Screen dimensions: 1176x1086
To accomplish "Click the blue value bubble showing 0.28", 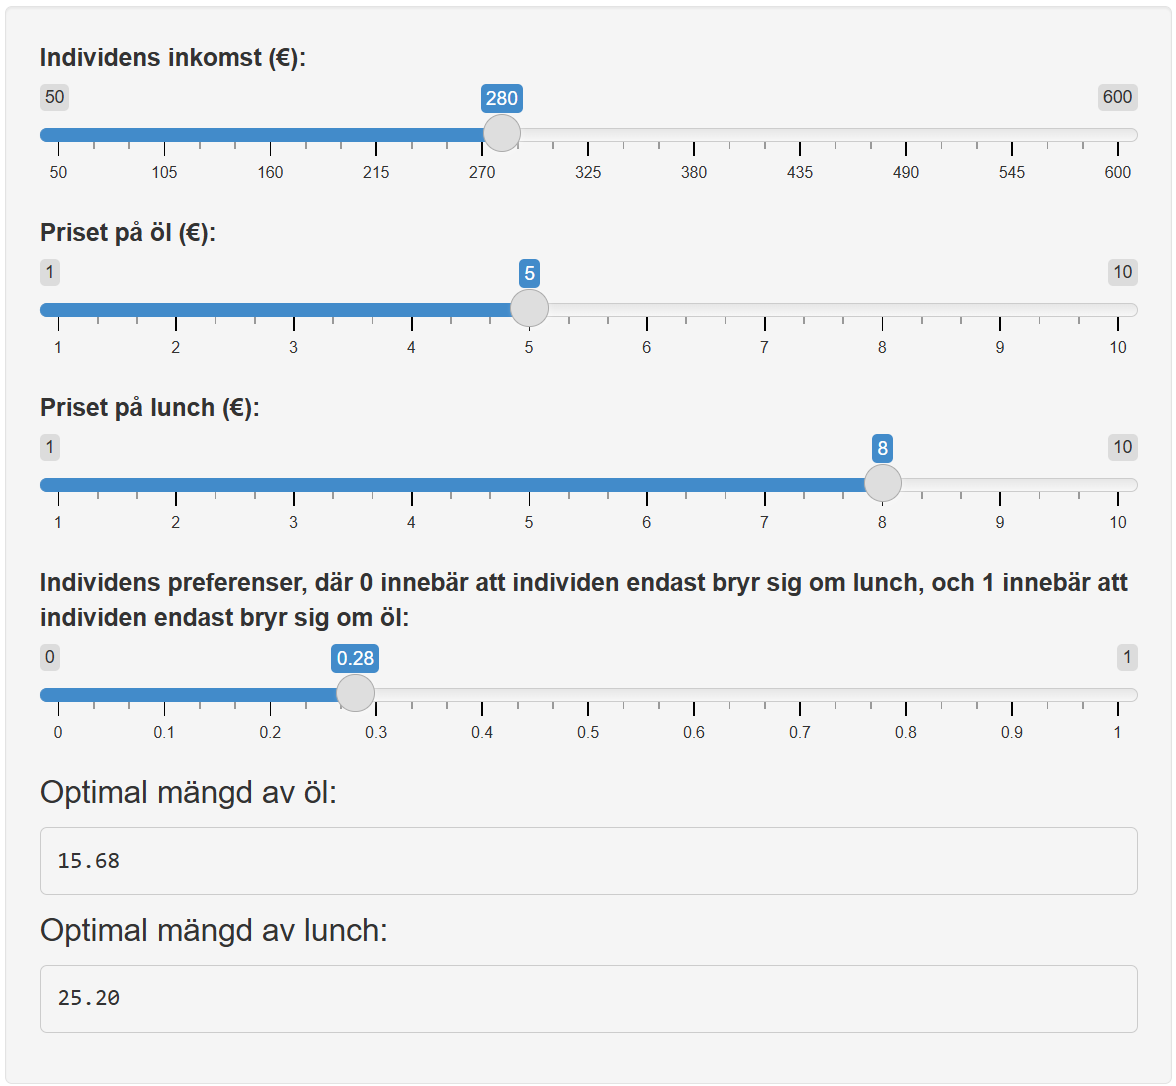I will pyautogui.click(x=355, y=659).
